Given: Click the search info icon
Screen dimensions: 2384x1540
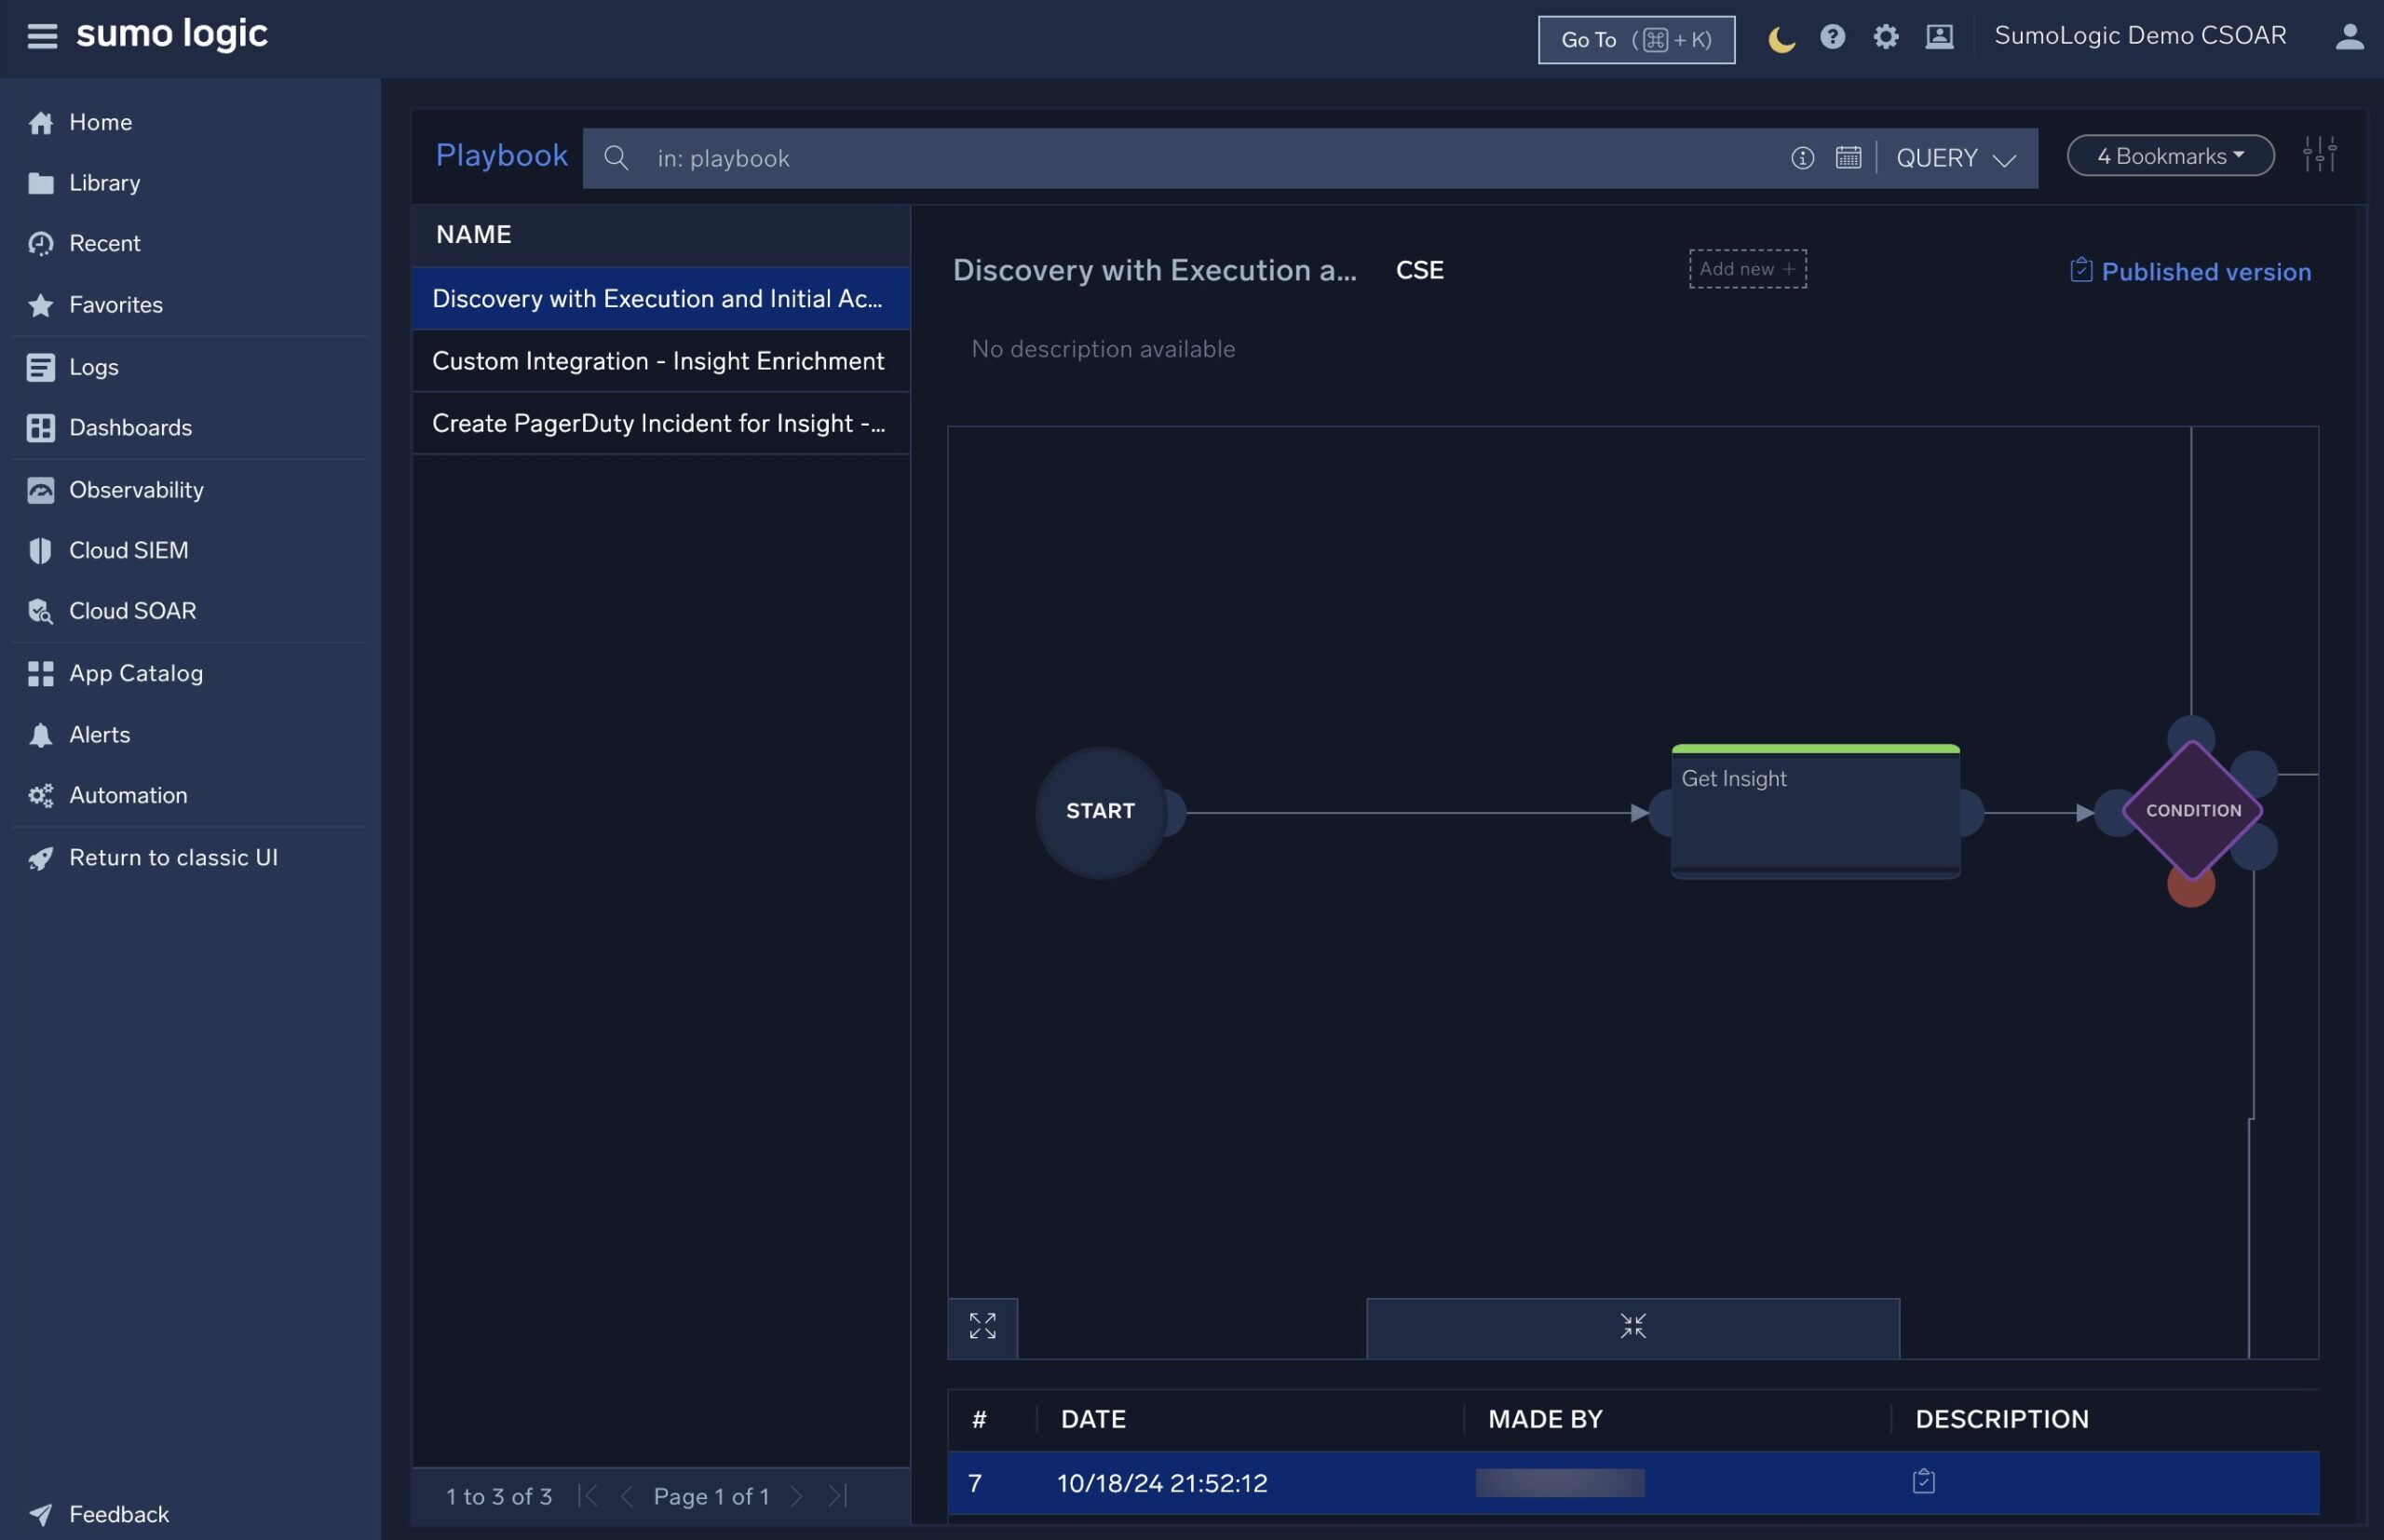Looking at the screenshot, I should [1802, 158].
